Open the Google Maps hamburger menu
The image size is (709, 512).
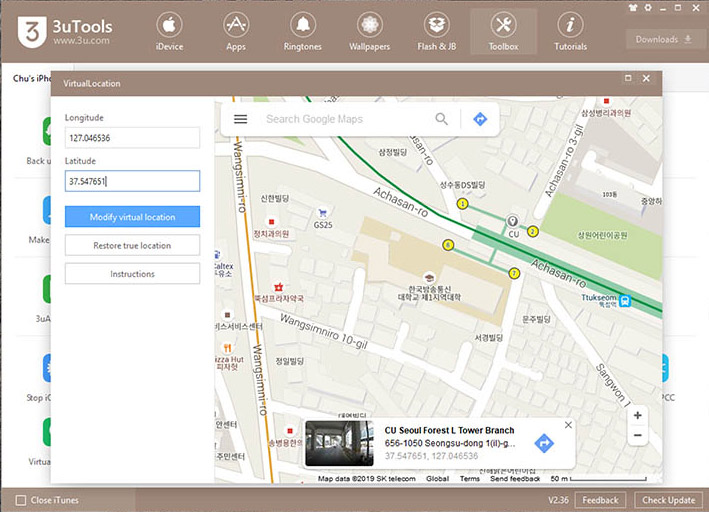241,119
